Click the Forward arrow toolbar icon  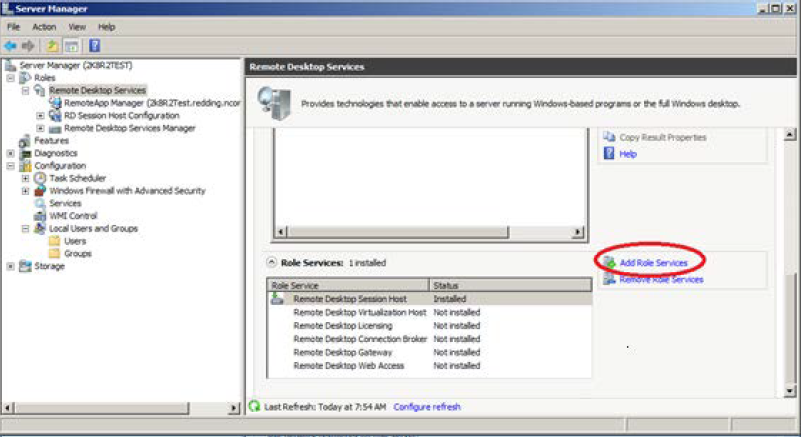pyautogui.click(x=28, y=46)
